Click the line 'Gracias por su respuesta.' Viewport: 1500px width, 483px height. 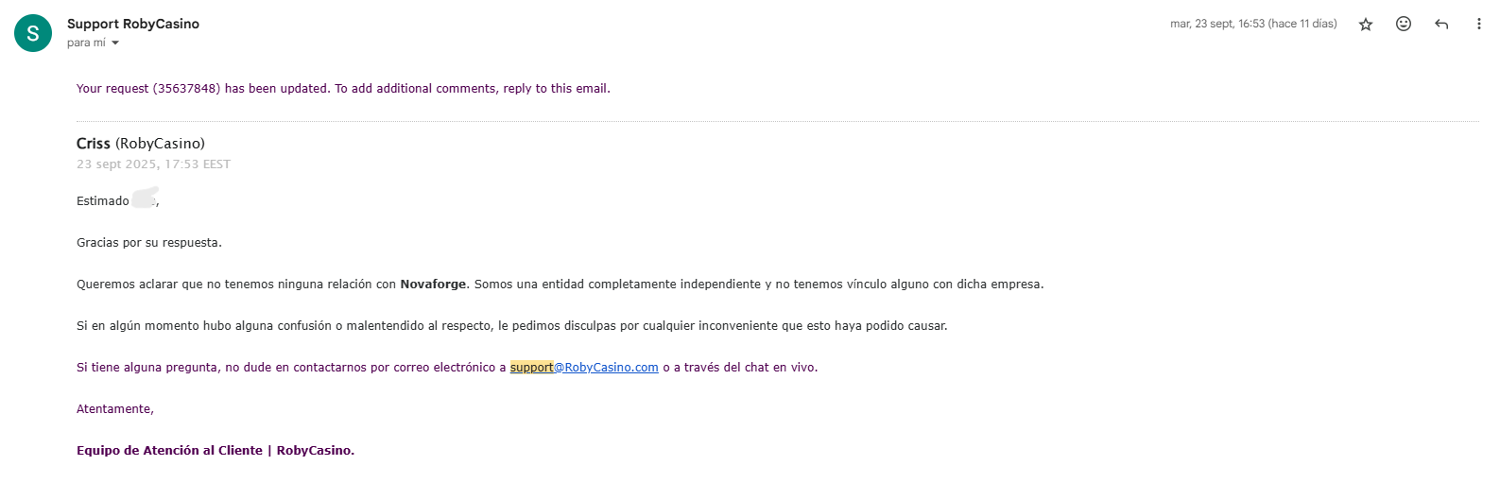[x=149, y=242]
